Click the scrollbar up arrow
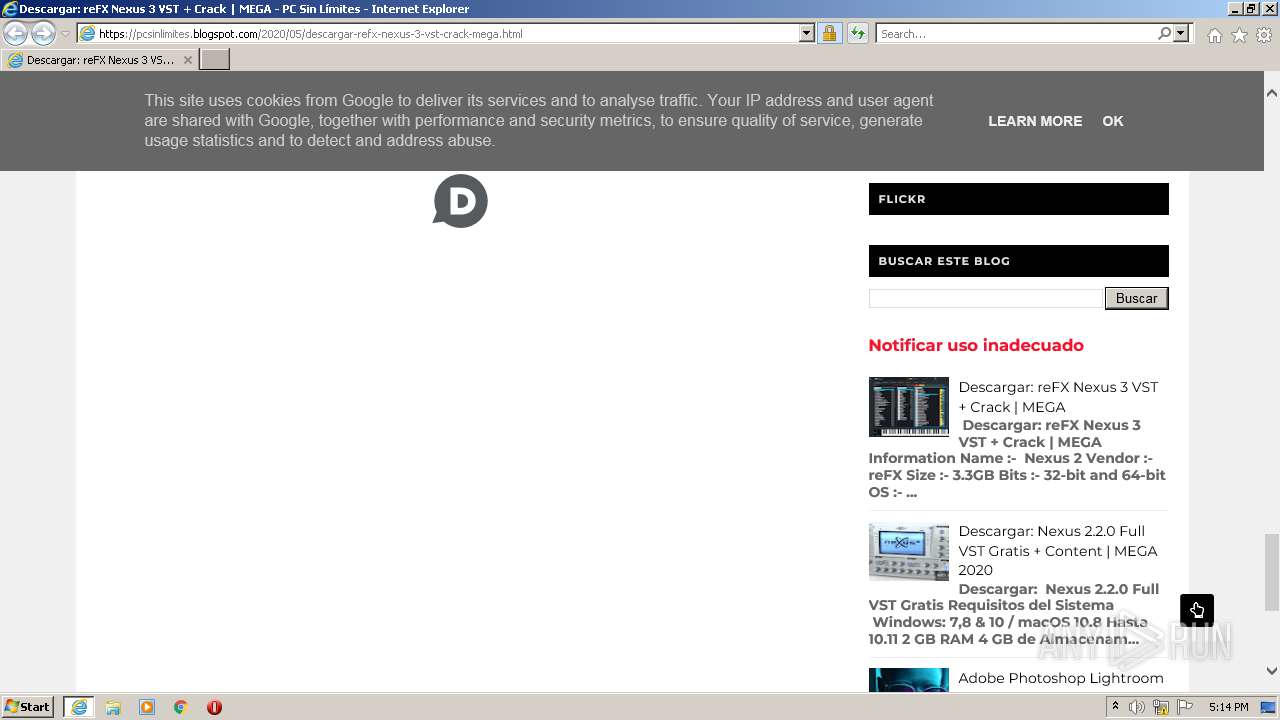The image size is (1280, 720). tap(1272, 92)
